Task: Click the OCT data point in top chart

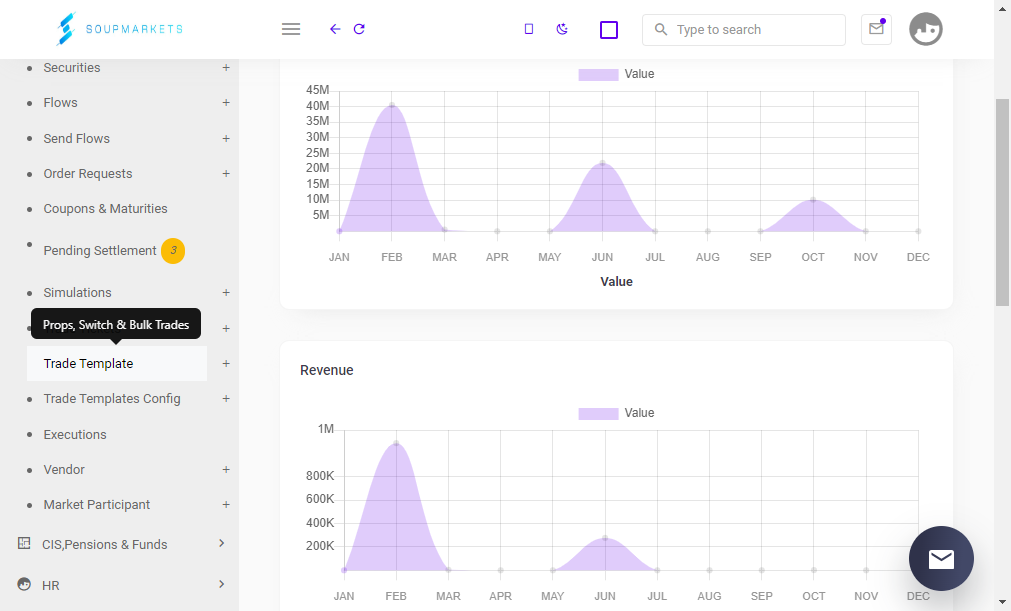Action: coord(813,200)
